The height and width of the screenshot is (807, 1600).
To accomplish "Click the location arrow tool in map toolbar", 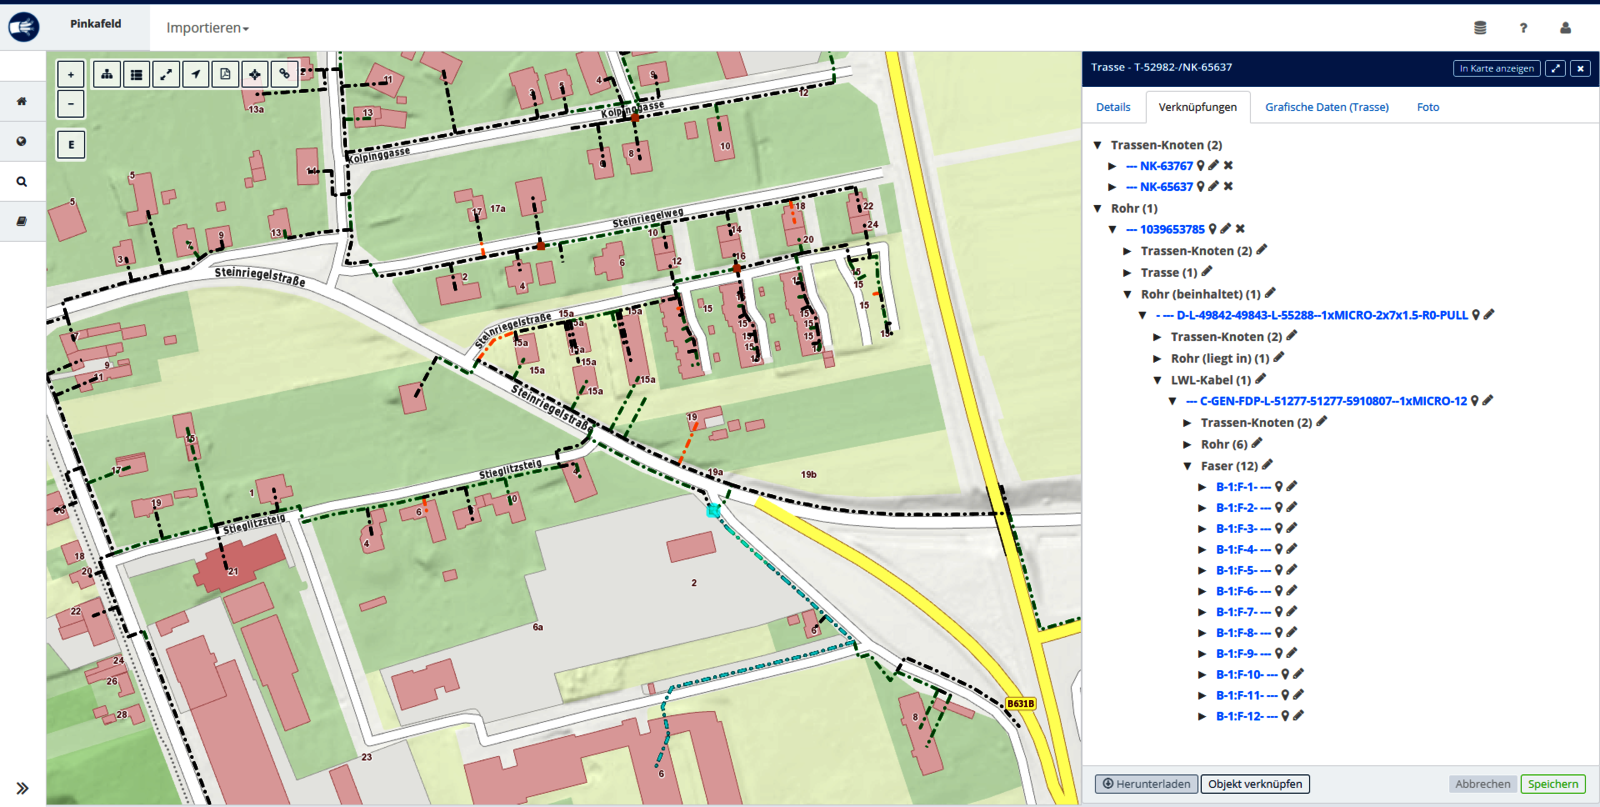I will point(196,74).
